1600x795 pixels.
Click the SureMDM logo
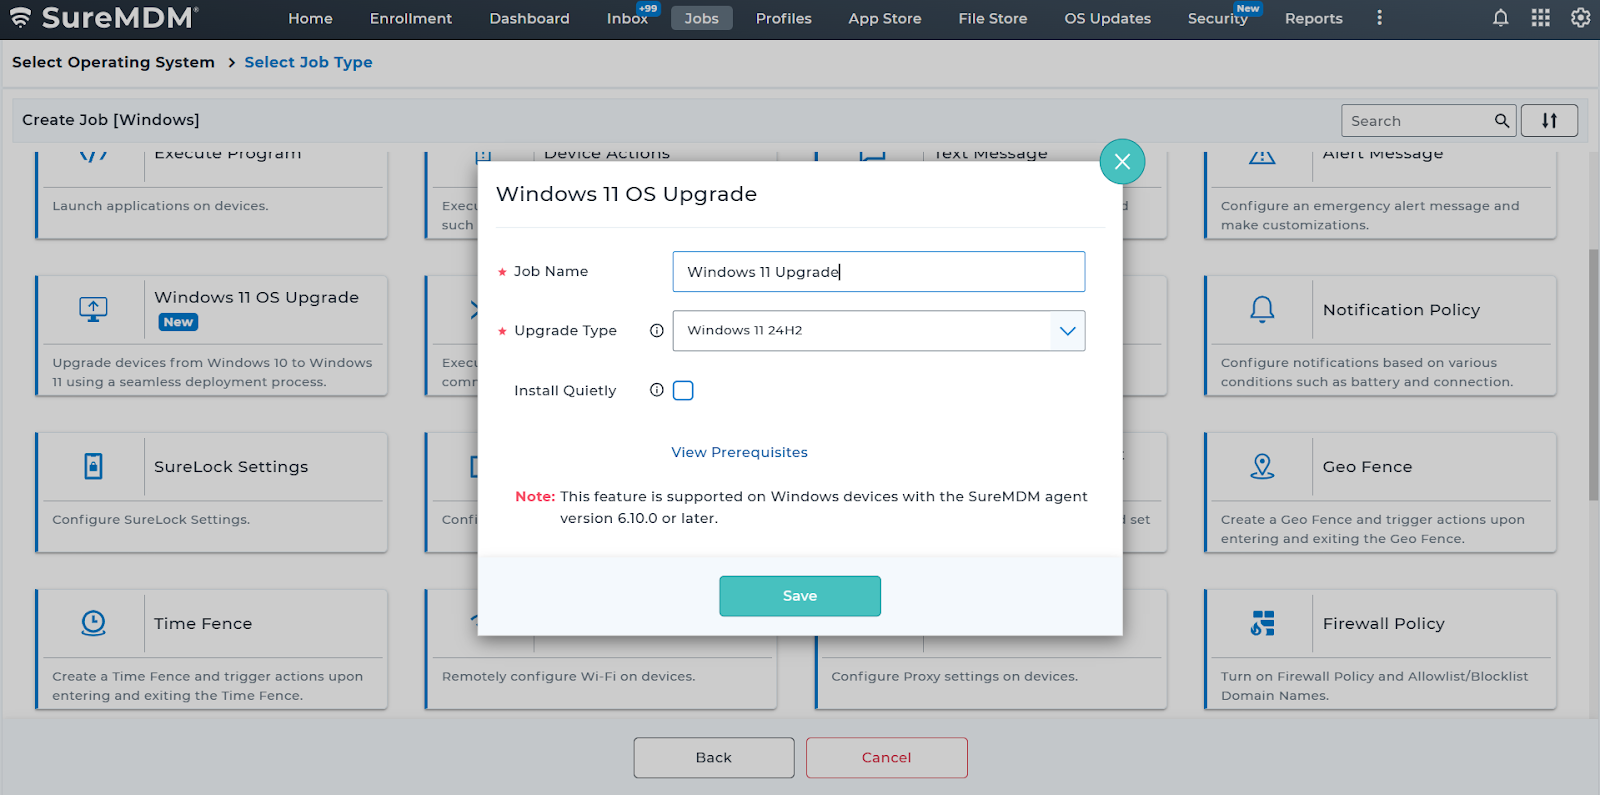[104, 18]
